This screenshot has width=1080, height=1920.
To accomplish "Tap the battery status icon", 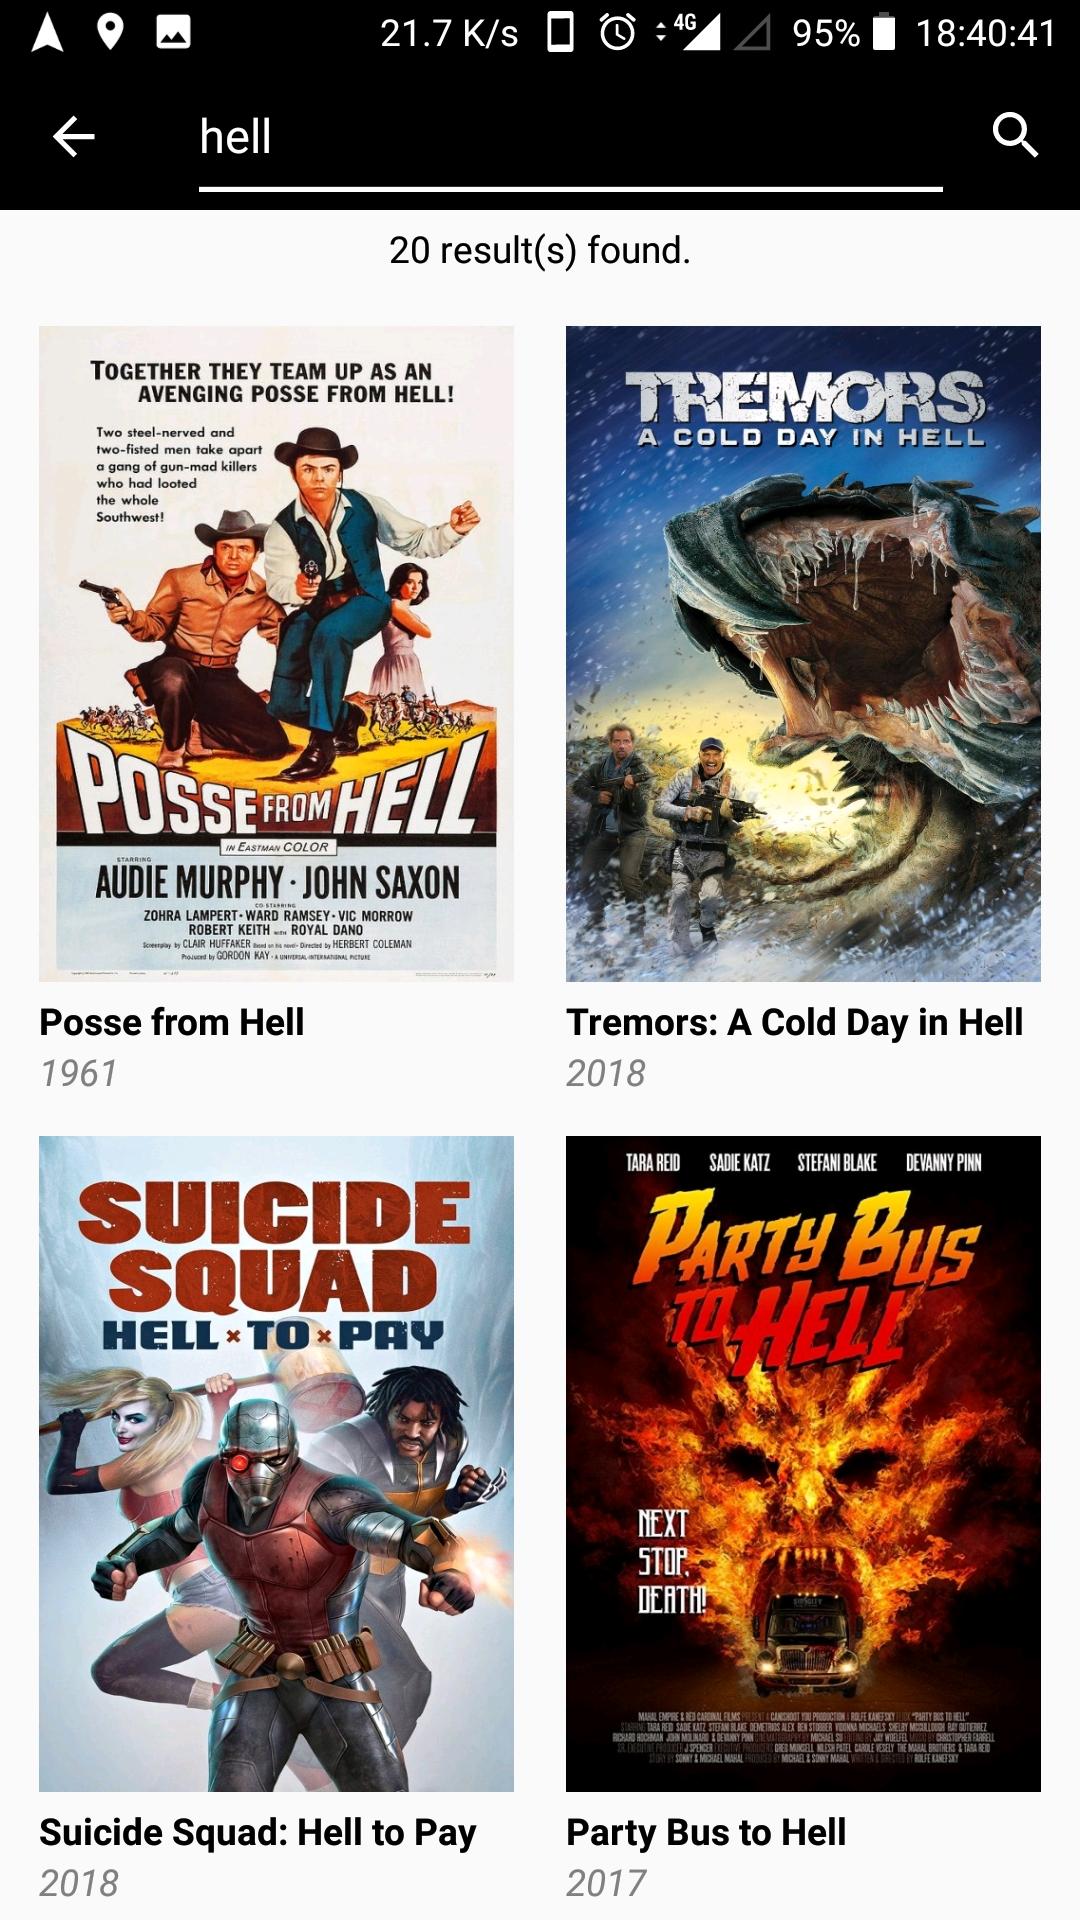I will point(884,32).
